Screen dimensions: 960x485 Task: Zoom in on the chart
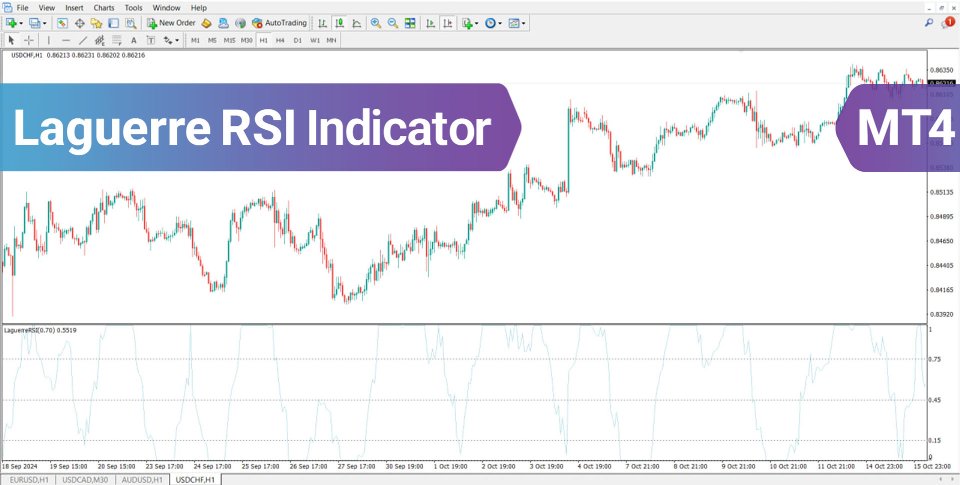(x=376, y=23)
